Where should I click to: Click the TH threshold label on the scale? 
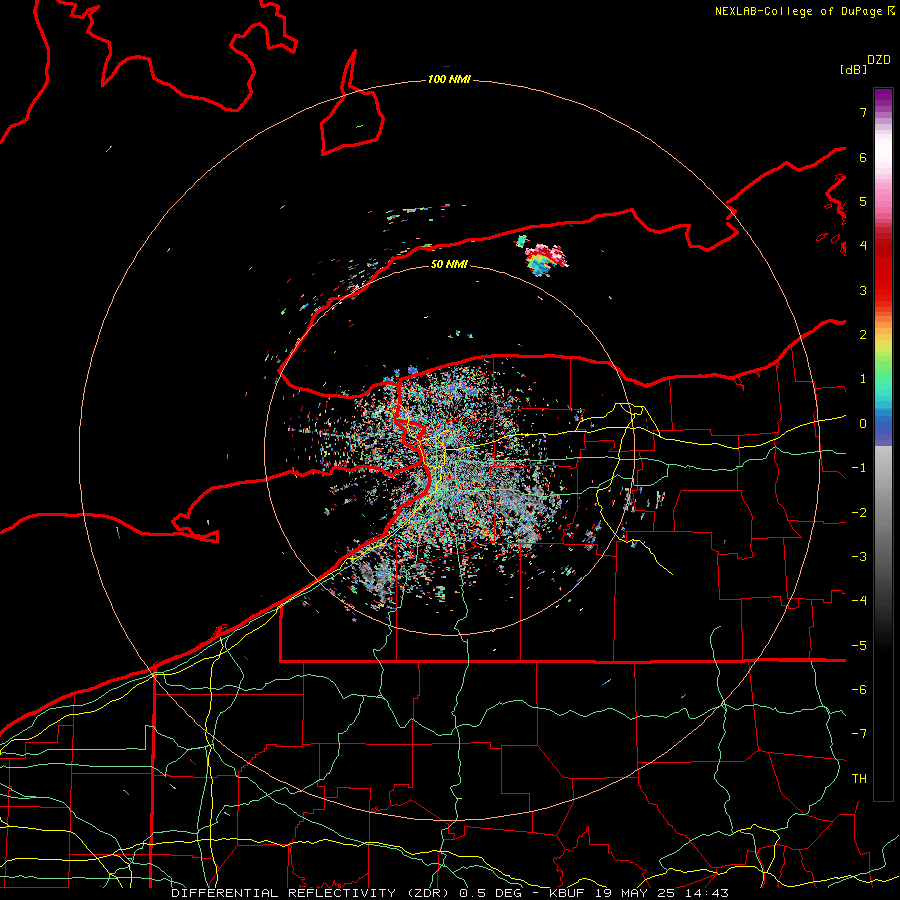pos(859,779)
